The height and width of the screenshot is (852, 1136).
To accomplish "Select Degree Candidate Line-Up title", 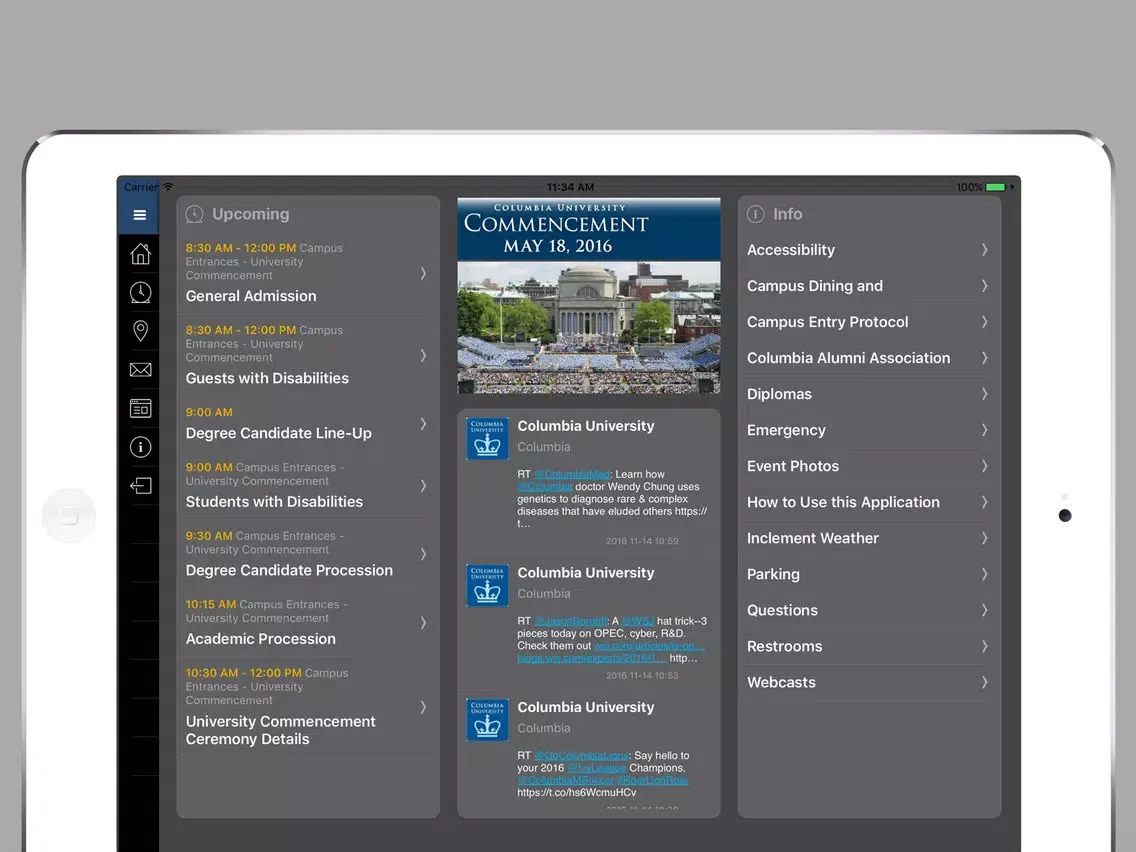I will [278, 433].
